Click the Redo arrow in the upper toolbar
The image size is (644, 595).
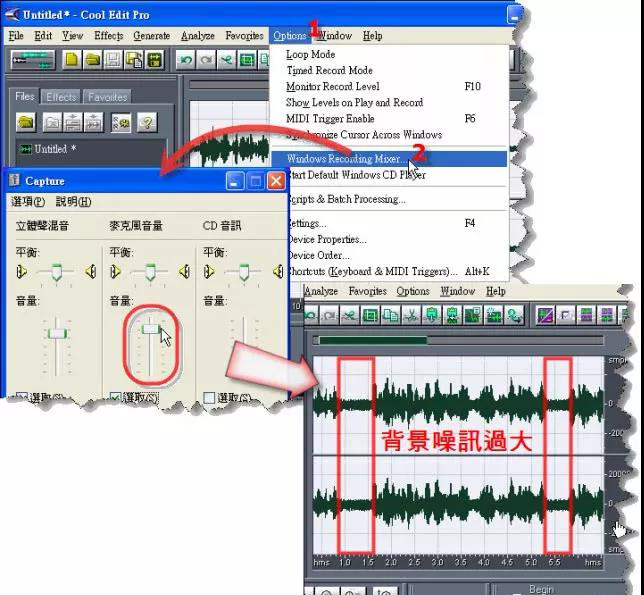coord(206,60)
